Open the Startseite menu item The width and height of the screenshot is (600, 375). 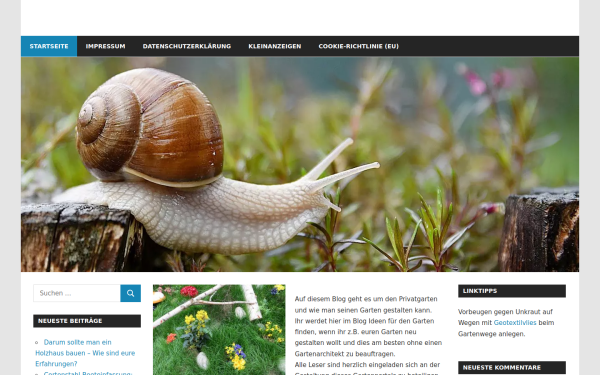[49, 46]
